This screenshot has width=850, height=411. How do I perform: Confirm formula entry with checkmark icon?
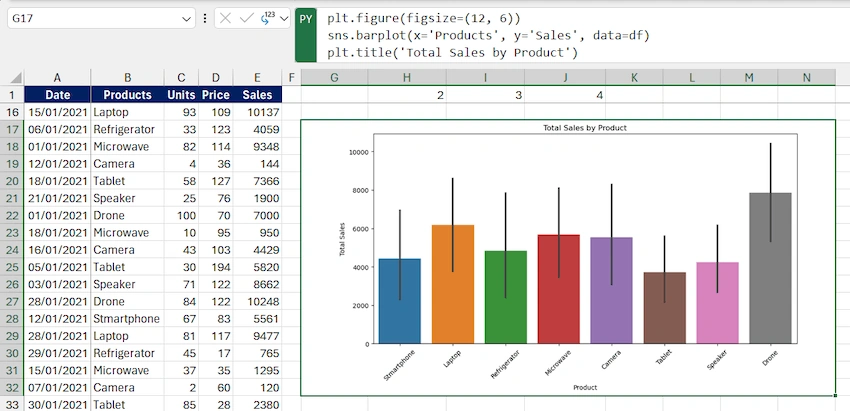[247, 18]
